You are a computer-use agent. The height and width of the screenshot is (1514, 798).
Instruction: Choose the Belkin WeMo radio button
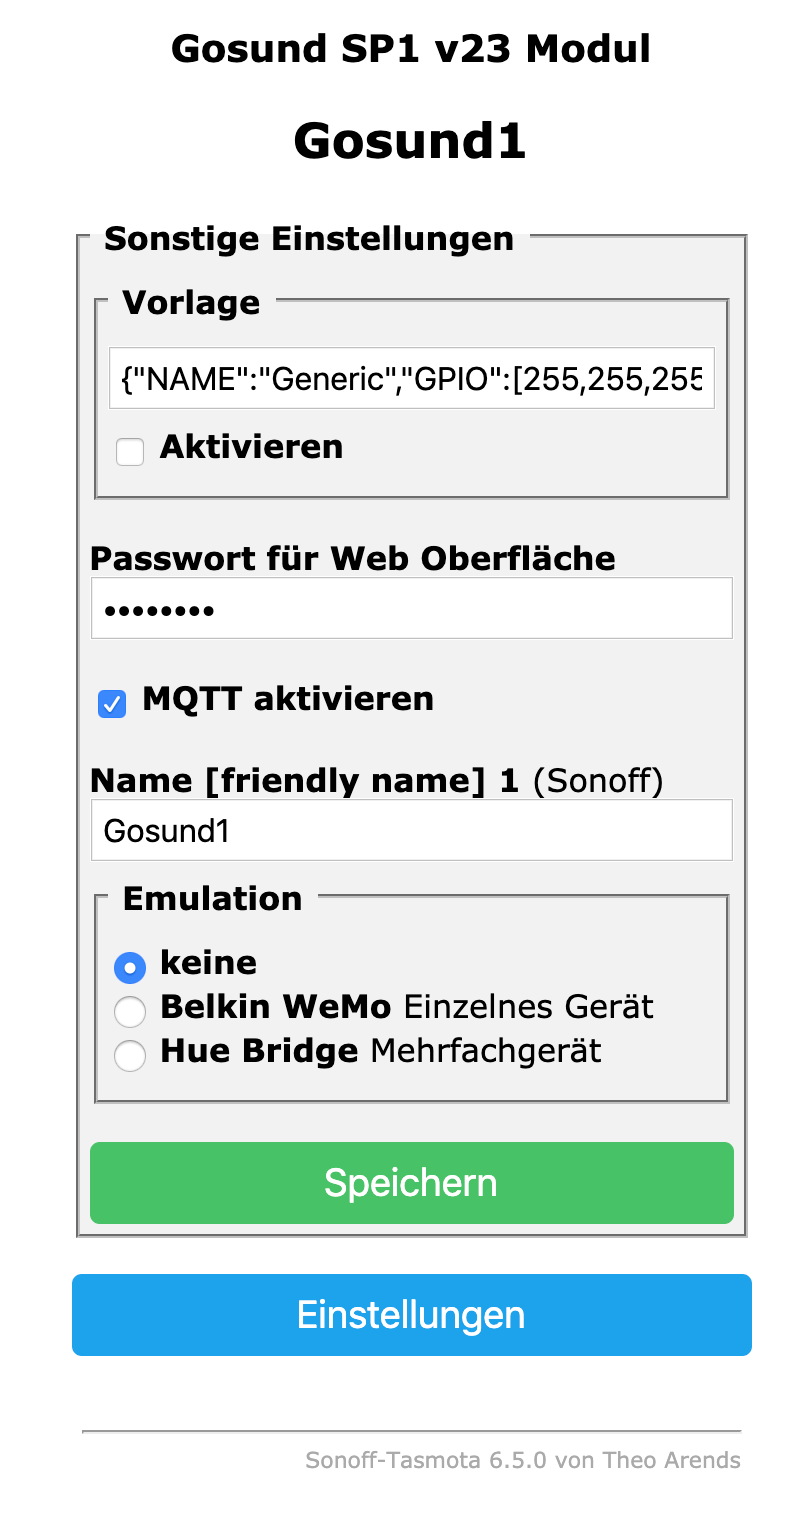[130, 1011]
